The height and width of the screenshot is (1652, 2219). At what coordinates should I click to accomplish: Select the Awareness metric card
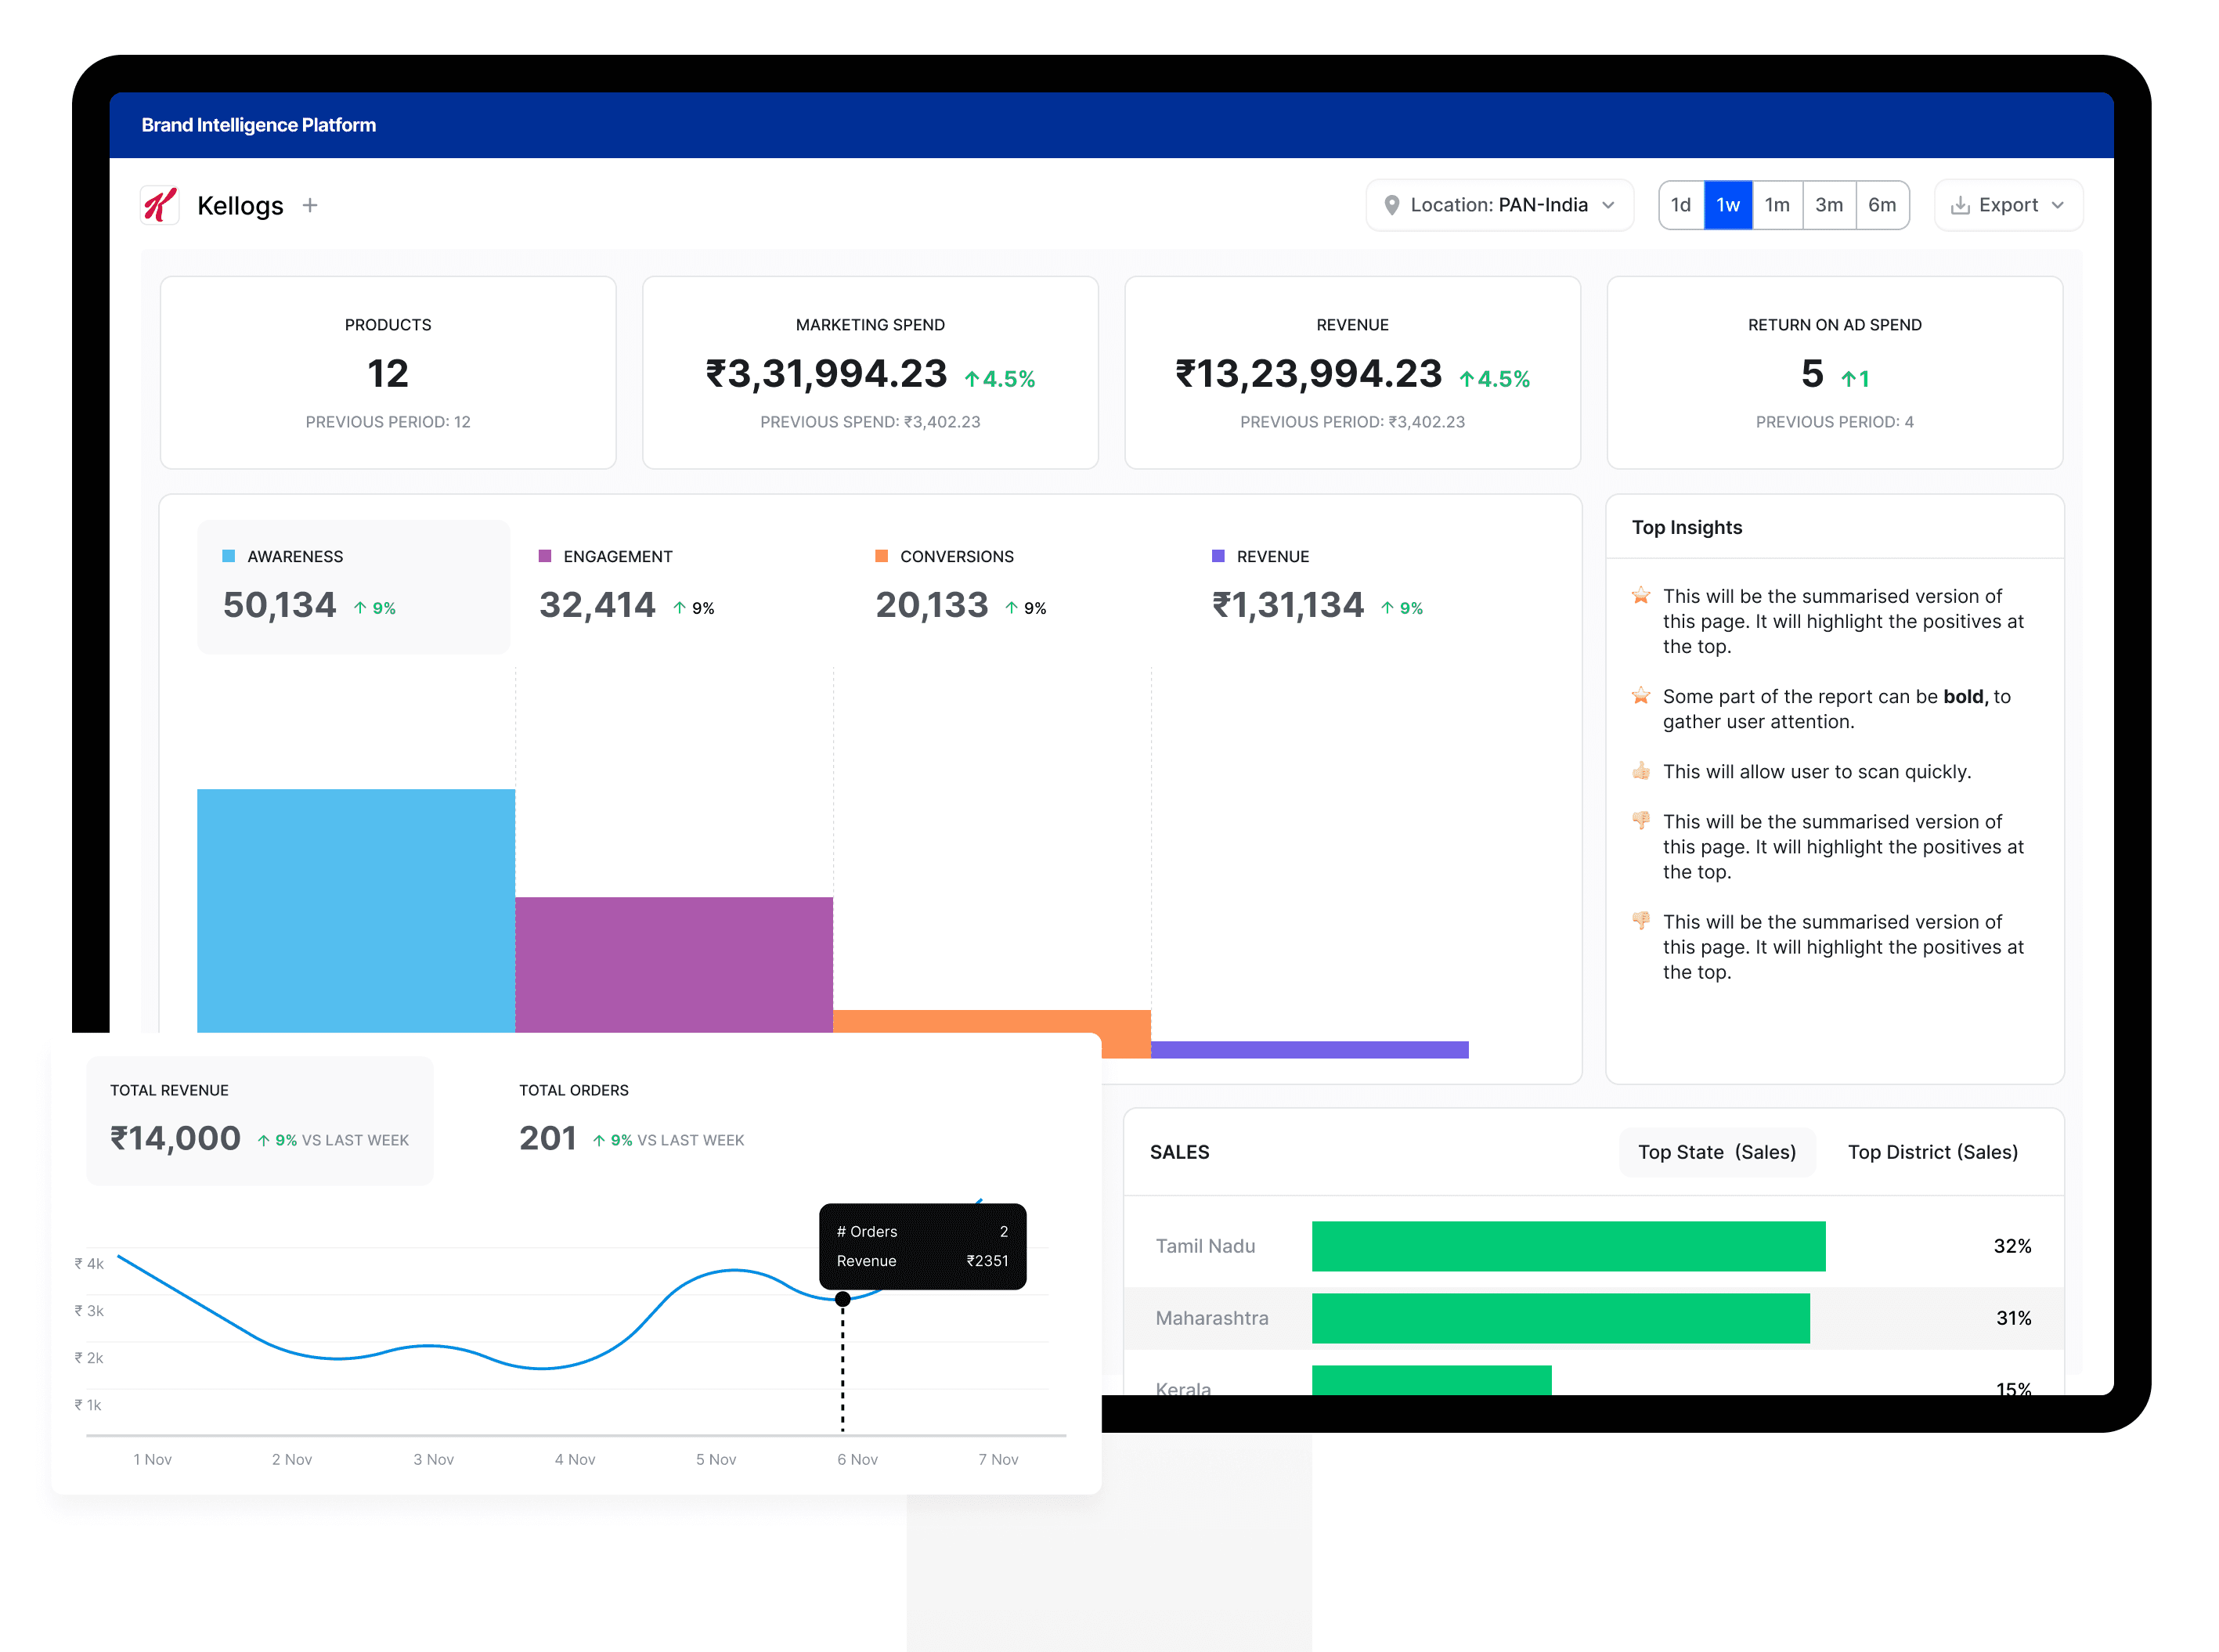point(353,586)
